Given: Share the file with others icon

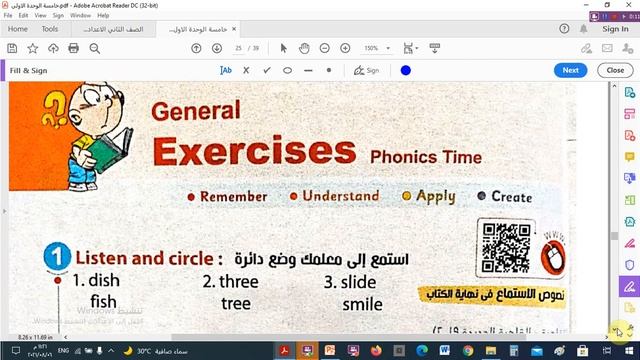Looking at the screenshot, I should tap(628, 48).
